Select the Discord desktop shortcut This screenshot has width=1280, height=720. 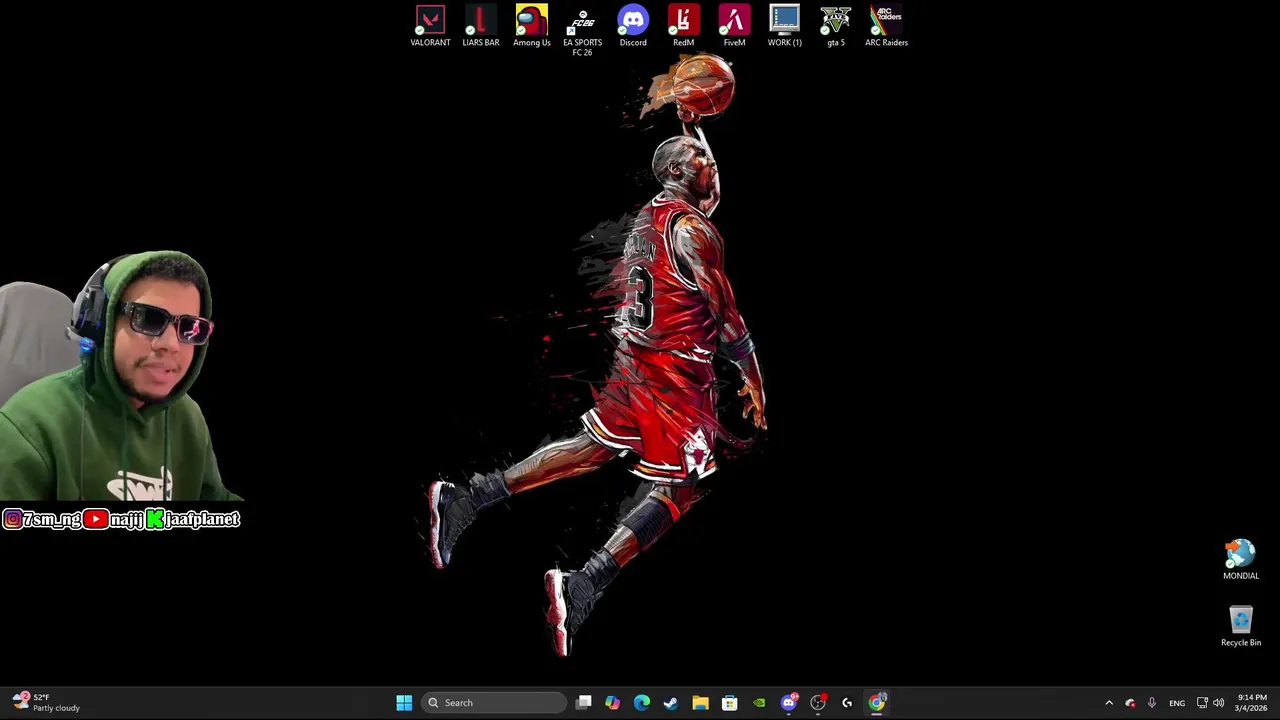pos(633,26)
